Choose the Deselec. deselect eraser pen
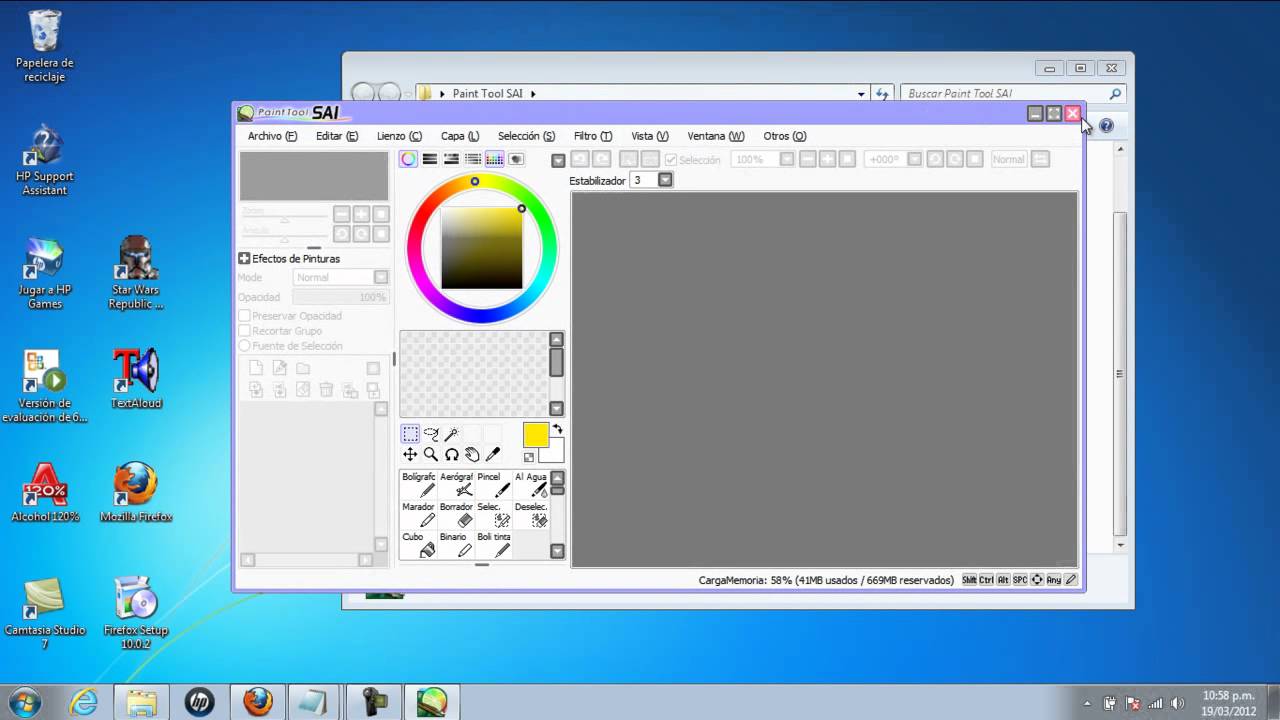Screen dimensions: 1280x720 pos(531,514)
